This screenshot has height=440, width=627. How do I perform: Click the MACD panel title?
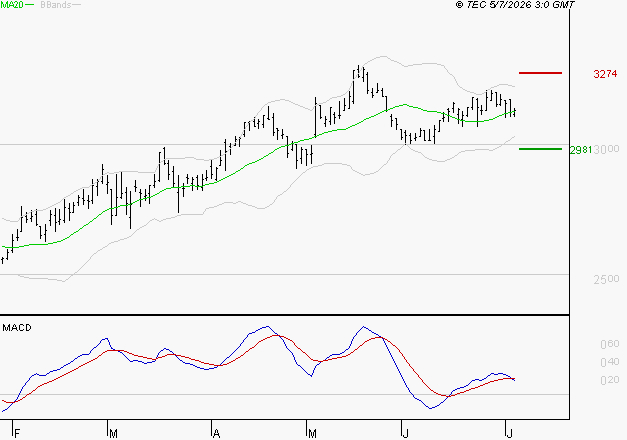point(17,328)
